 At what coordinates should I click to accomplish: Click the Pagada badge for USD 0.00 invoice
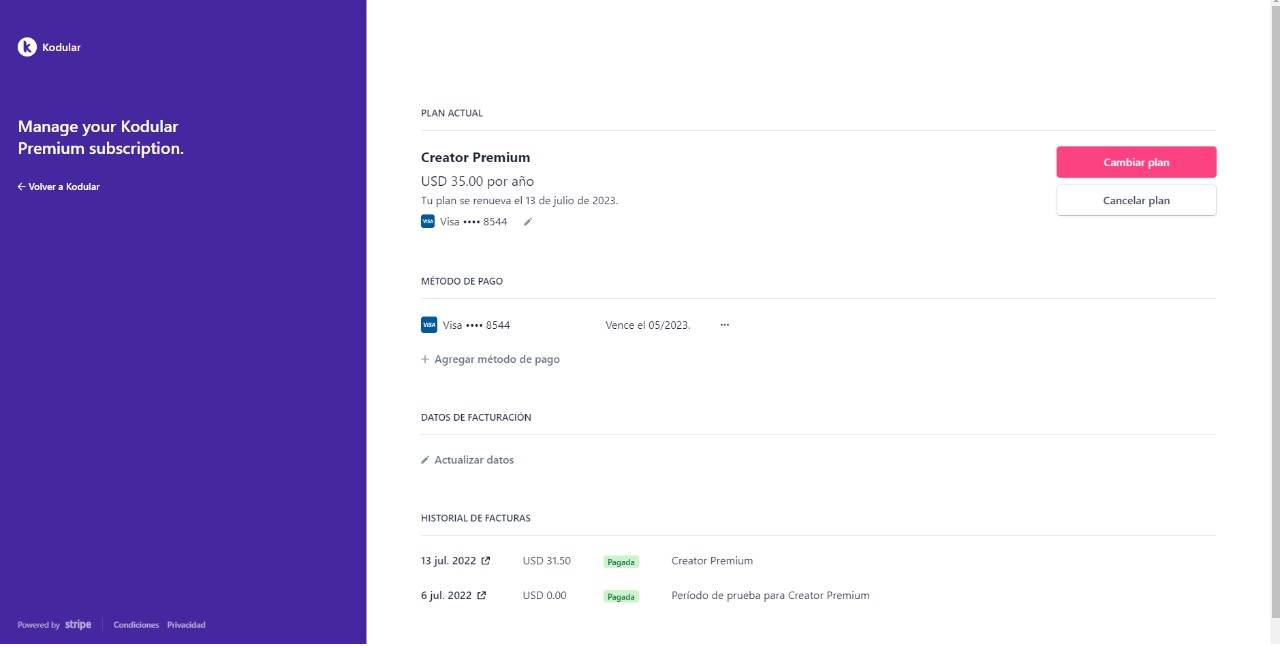[621, 597]
